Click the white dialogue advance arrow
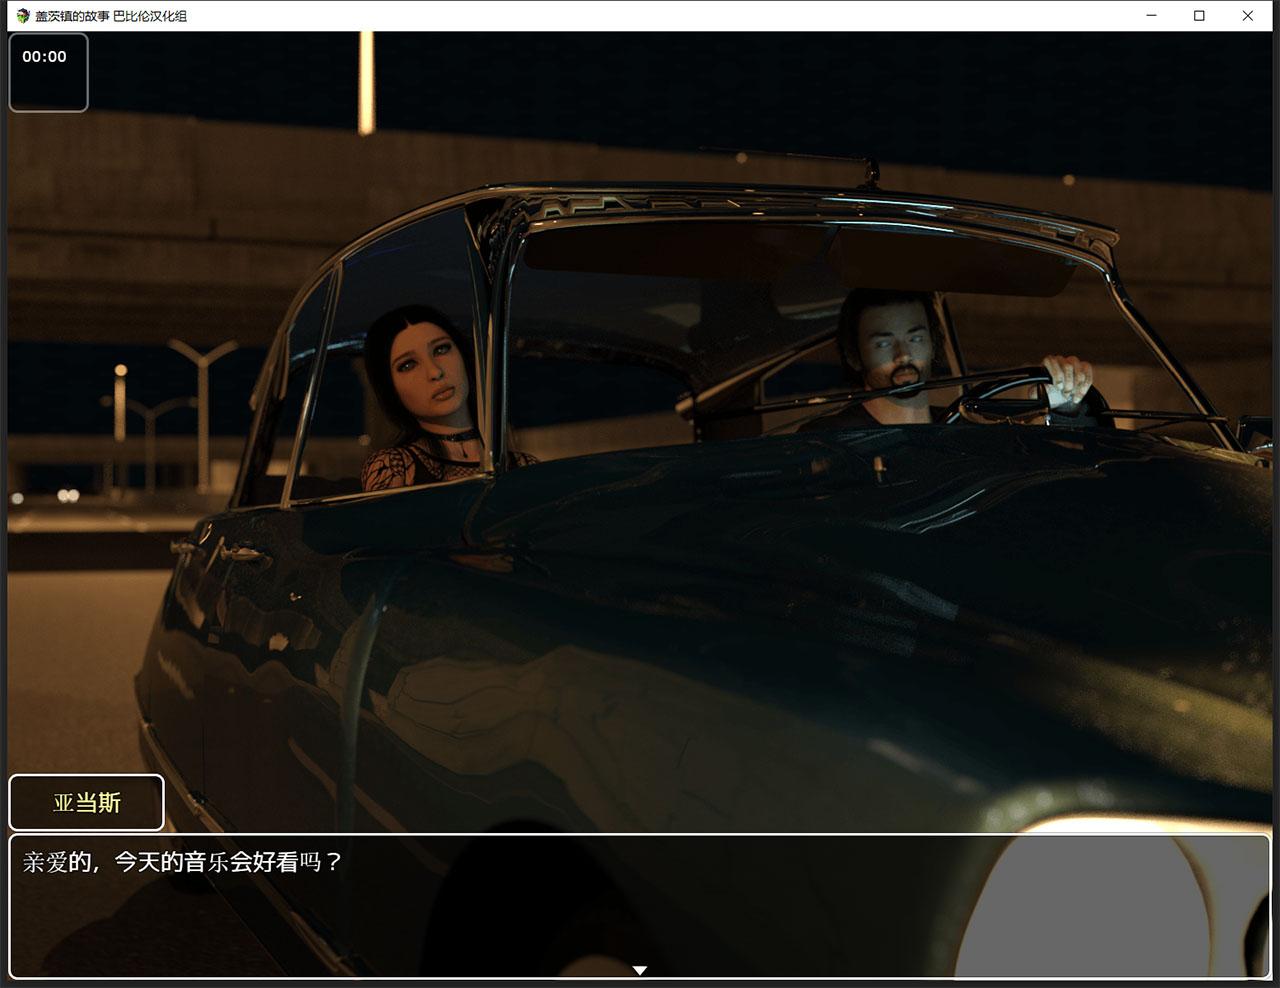 click(x=640, y=970)
